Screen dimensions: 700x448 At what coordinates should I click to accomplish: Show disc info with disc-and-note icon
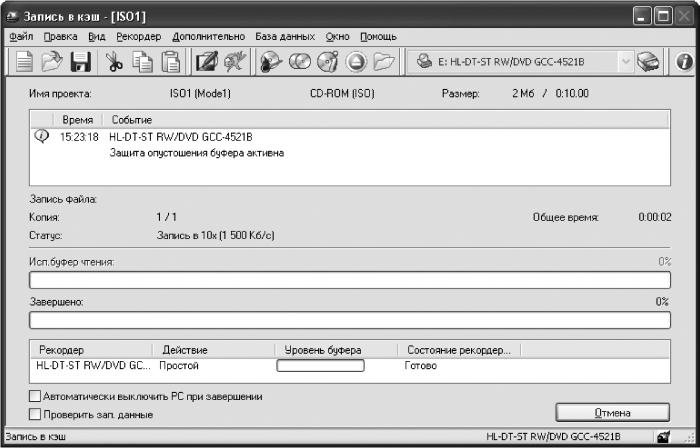[328, 62]
